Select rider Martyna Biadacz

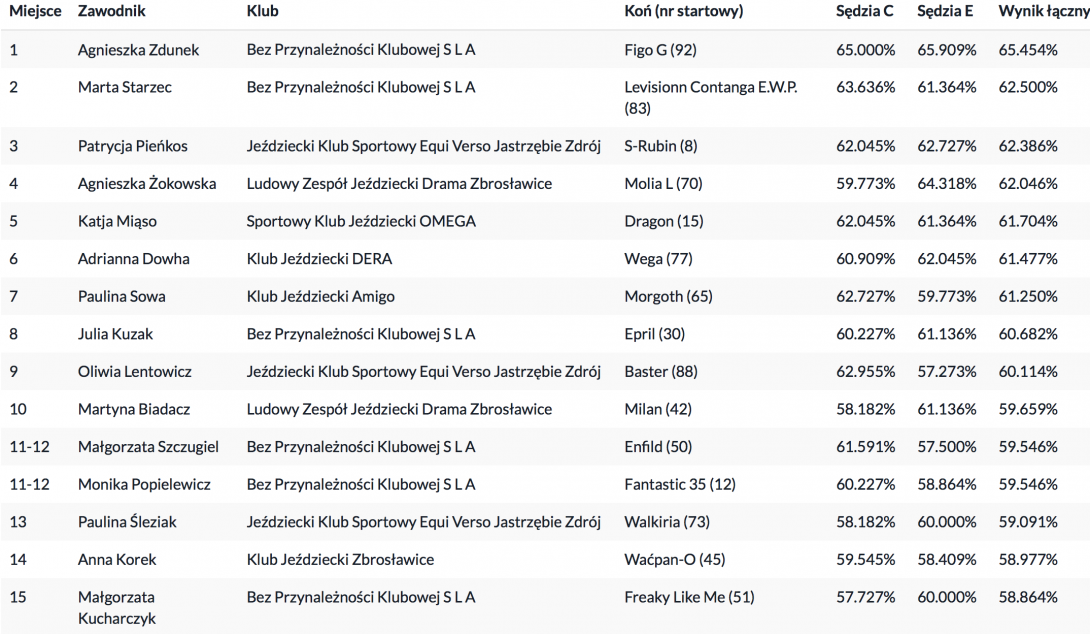pyautogui.click(x=133, y=409)
